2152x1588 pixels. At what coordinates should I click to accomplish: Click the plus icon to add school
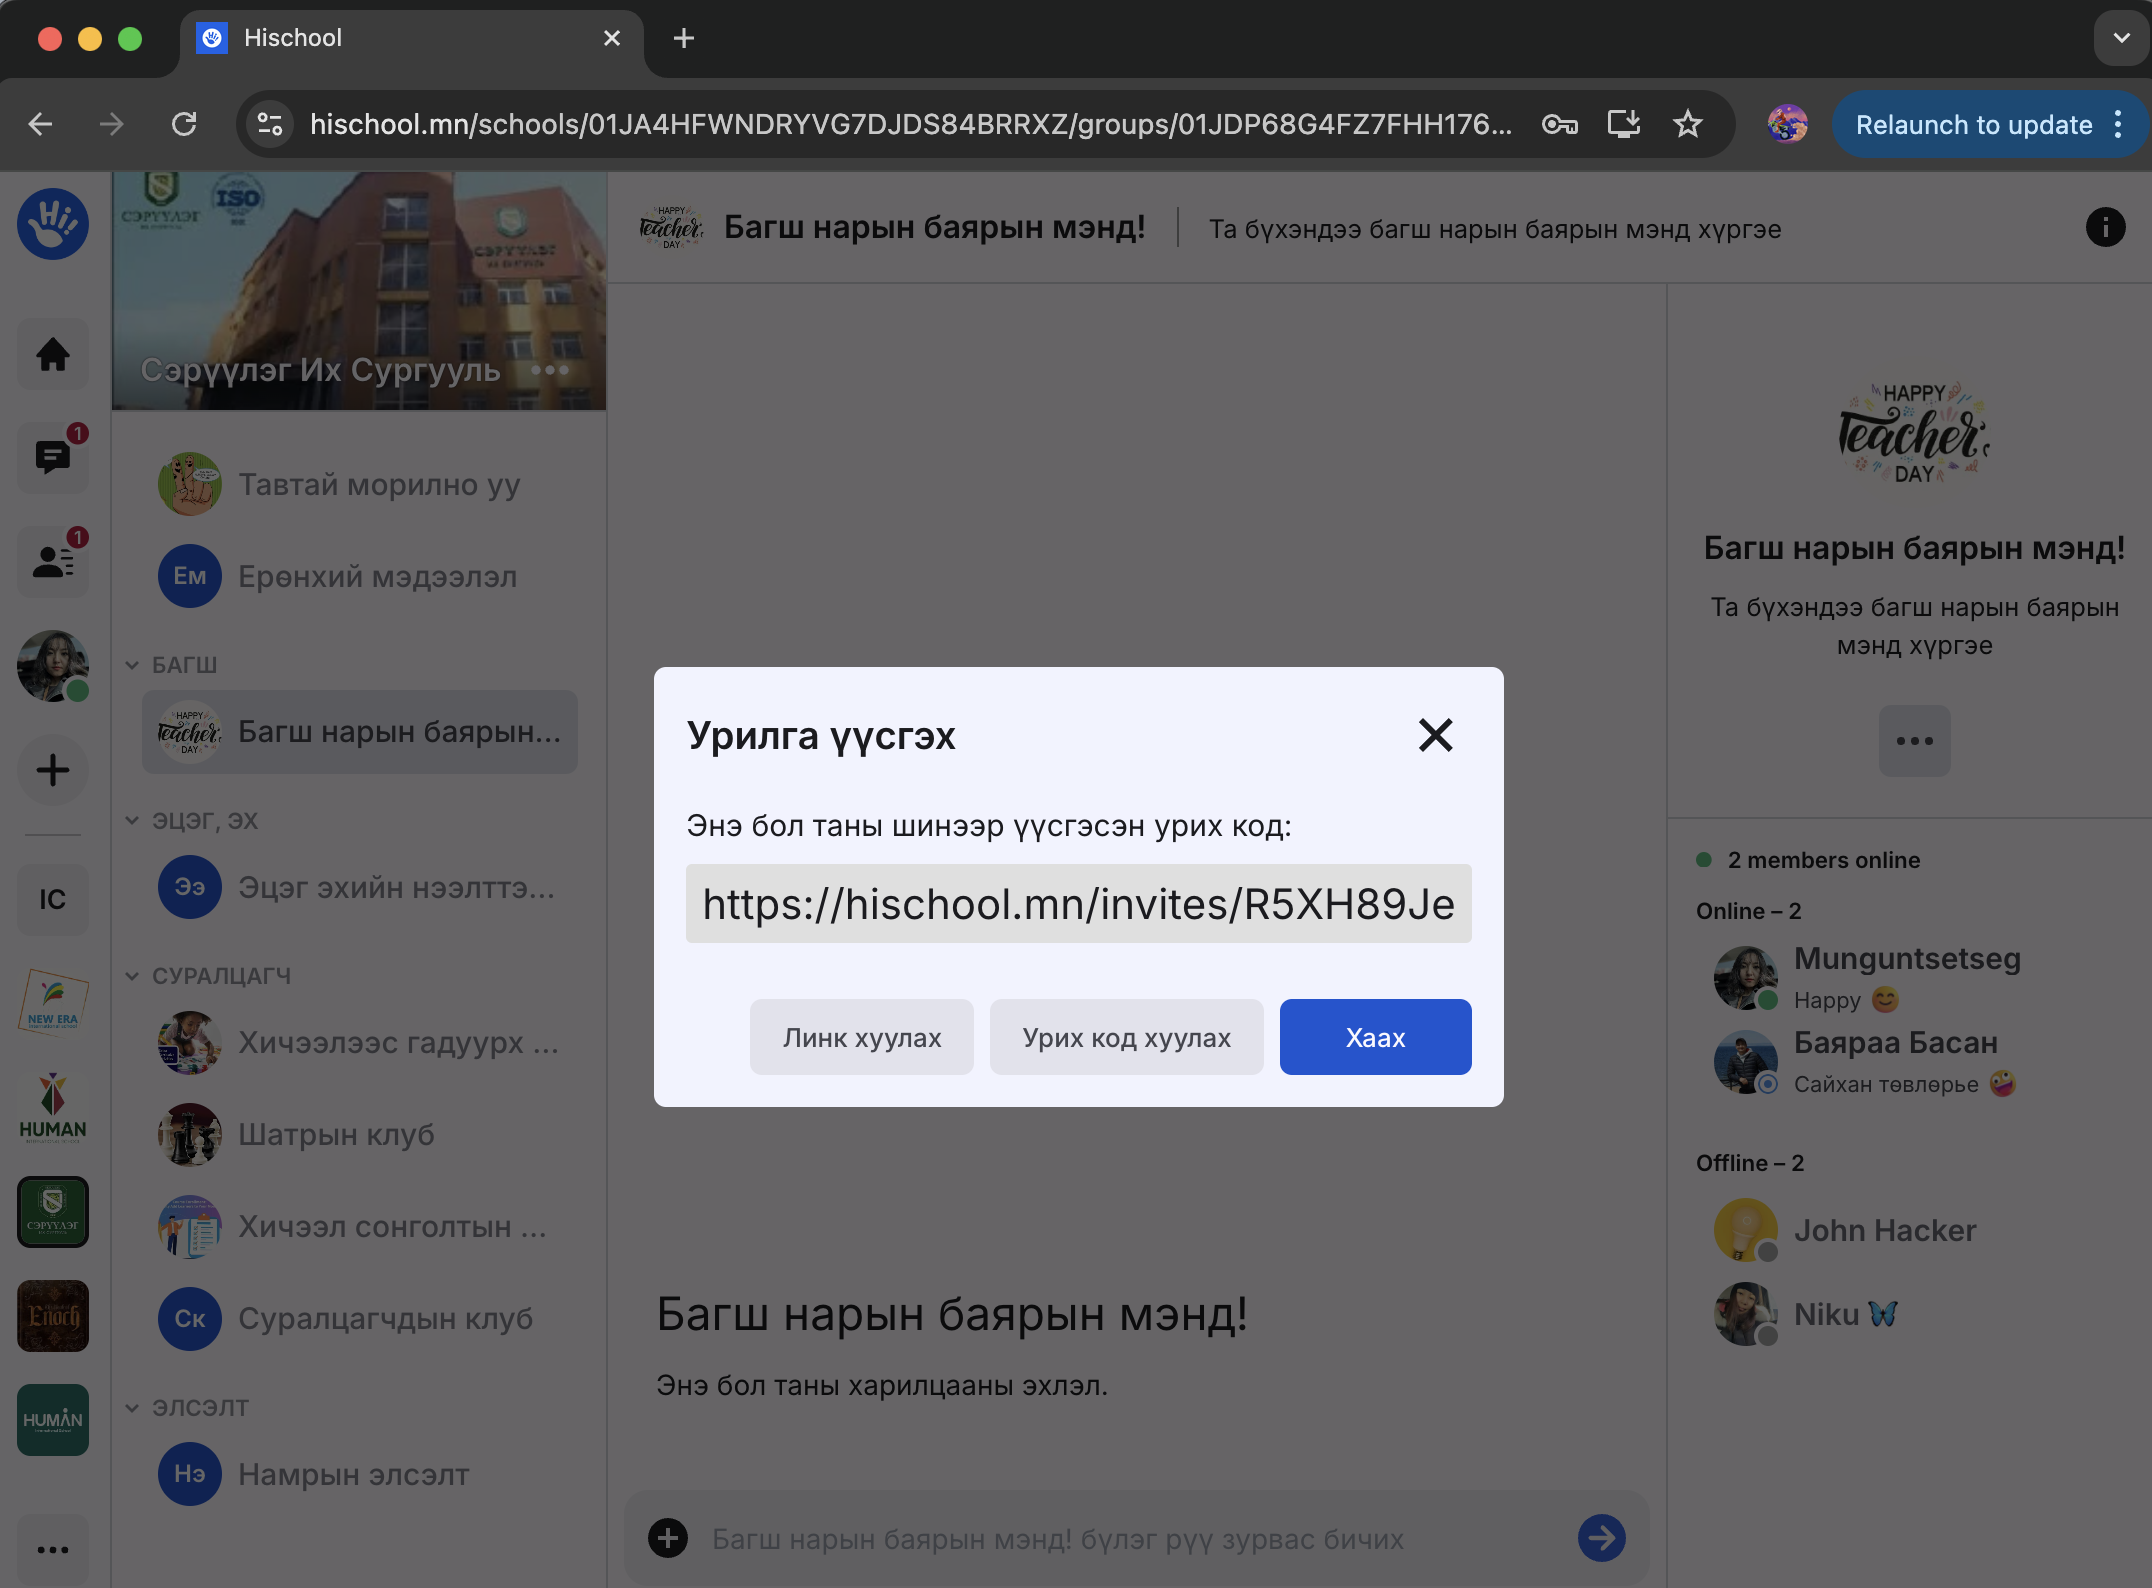pyautogui.click(x=53, y=770)
